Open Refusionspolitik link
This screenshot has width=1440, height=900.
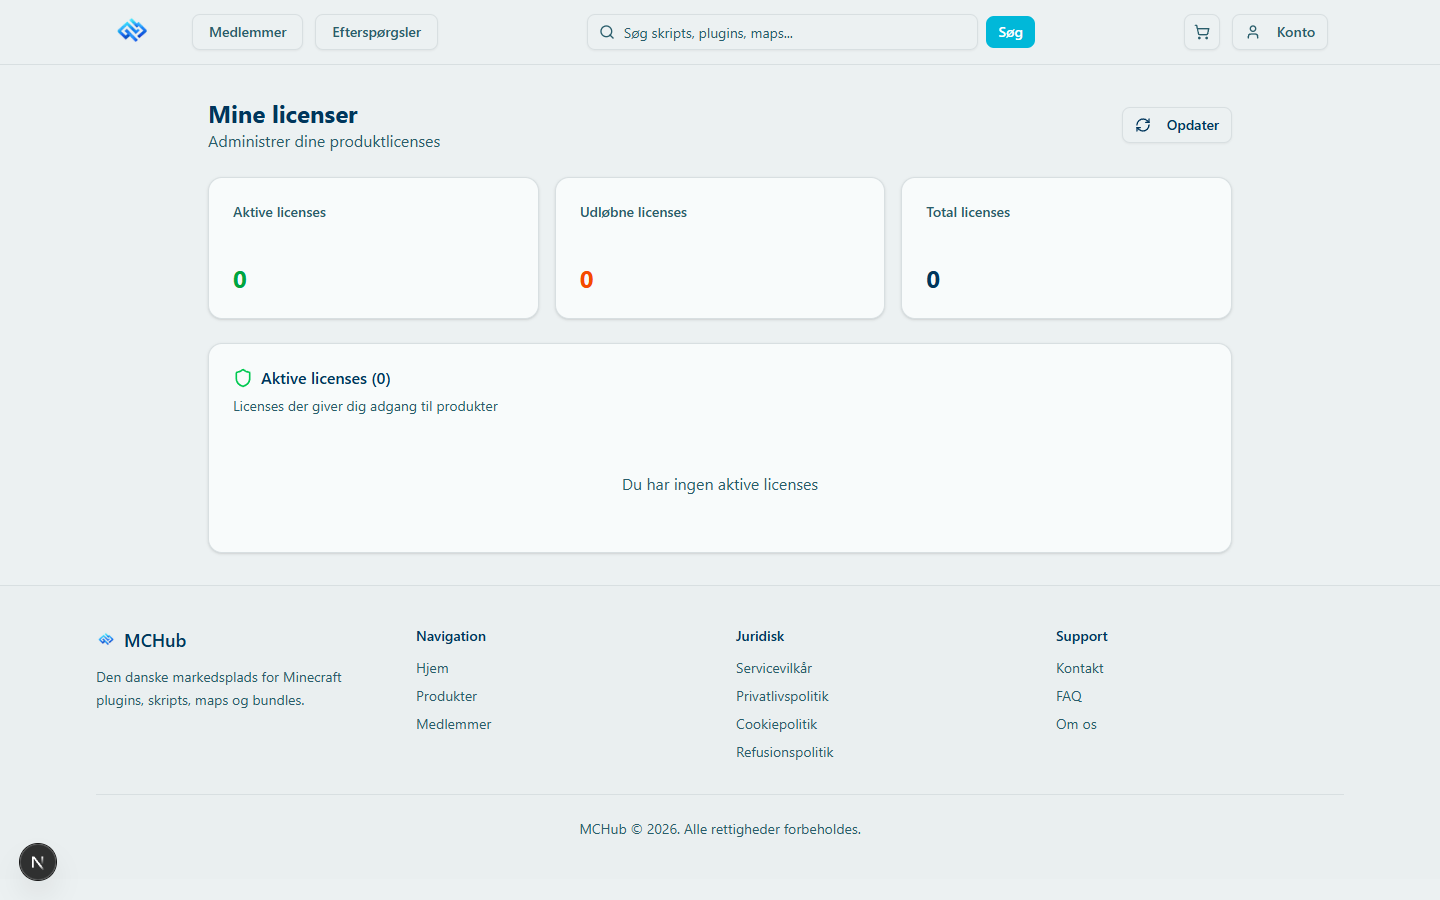pyautogui.click(x=785, y=752)
